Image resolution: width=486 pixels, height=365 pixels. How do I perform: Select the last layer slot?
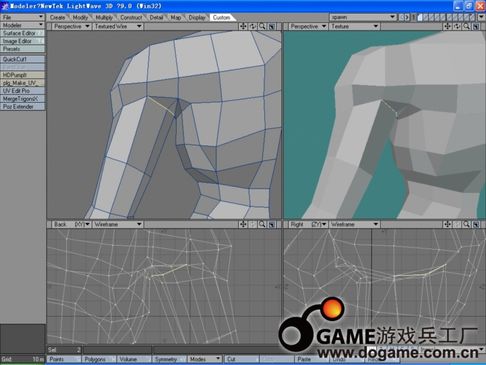coord(472,17)
